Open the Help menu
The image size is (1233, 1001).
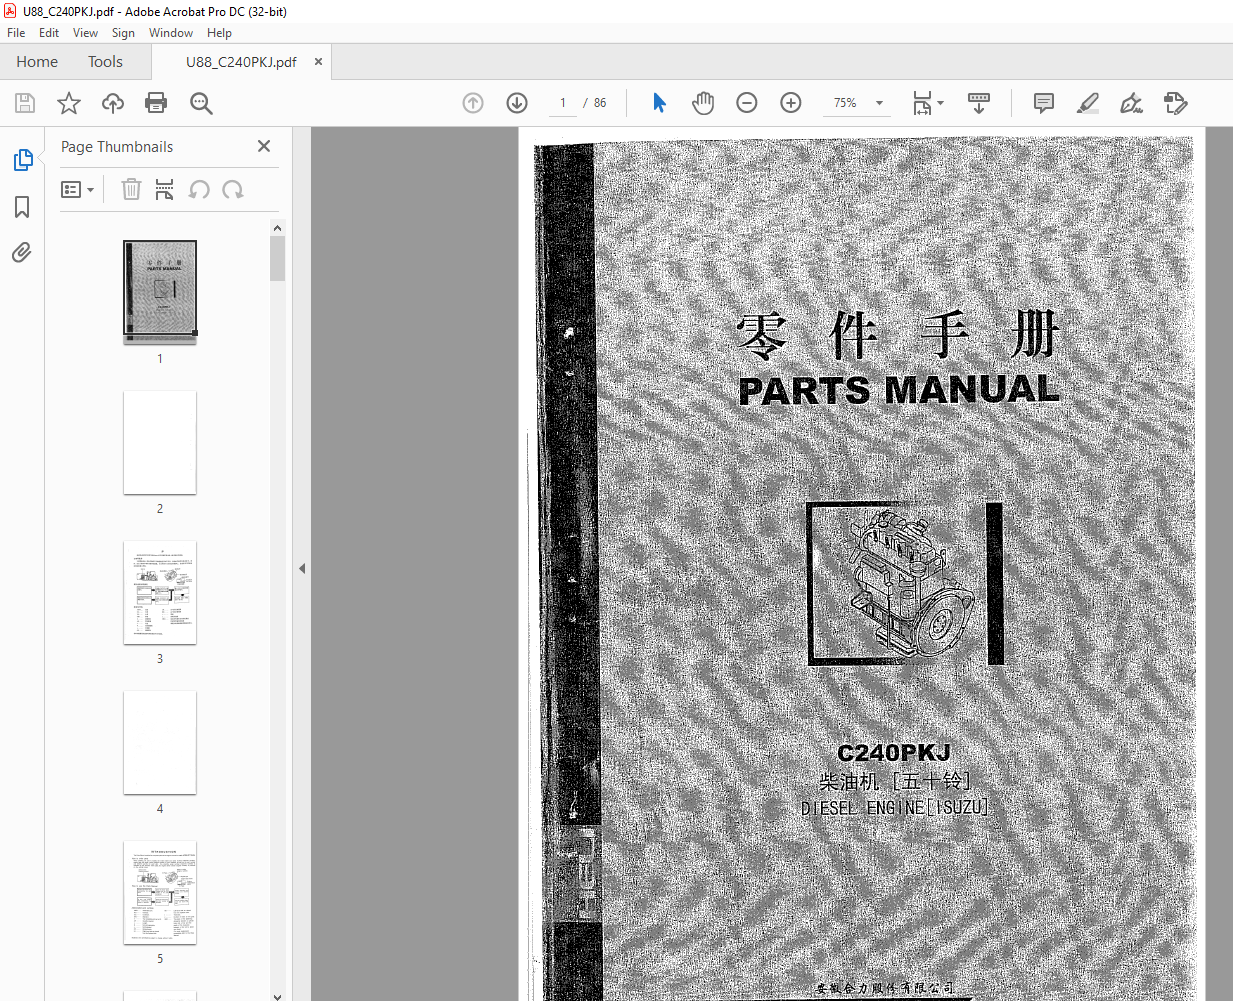pos(219,33)
